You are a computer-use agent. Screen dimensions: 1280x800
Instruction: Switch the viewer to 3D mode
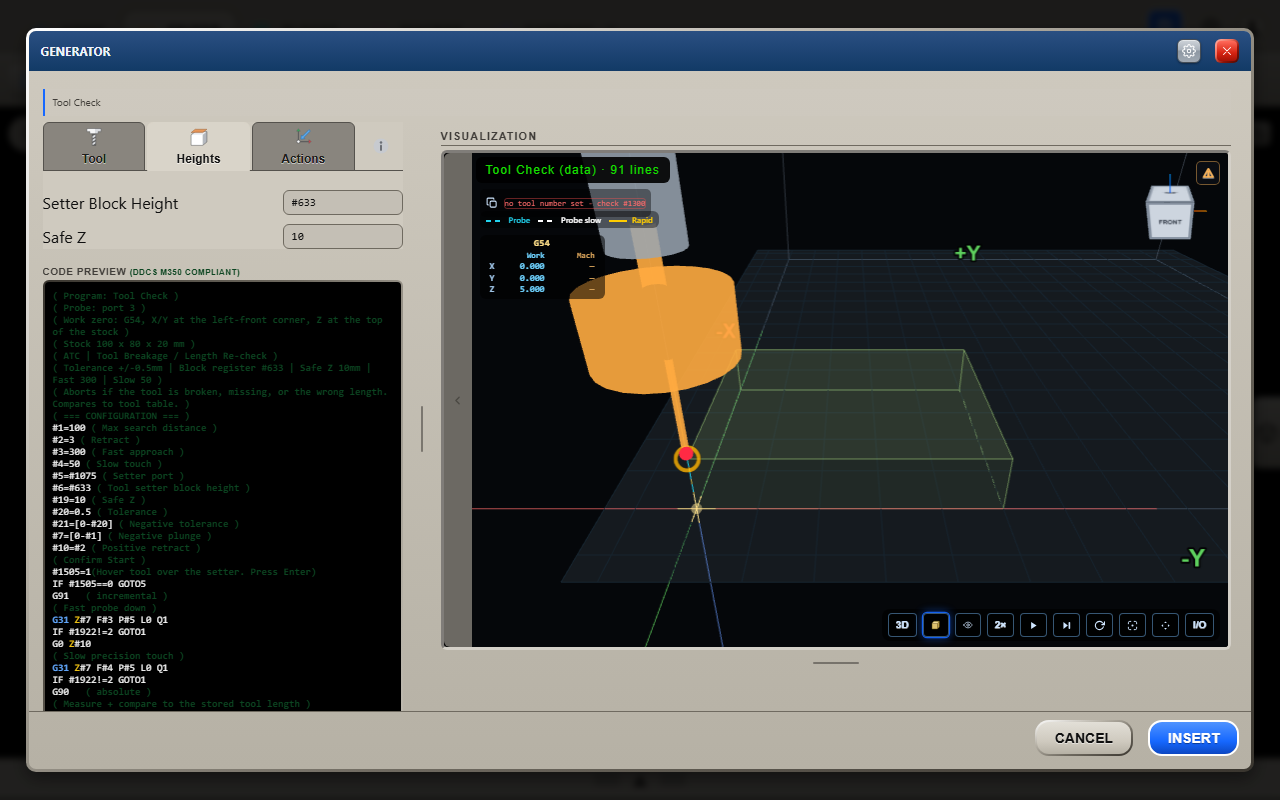point(902,625)
